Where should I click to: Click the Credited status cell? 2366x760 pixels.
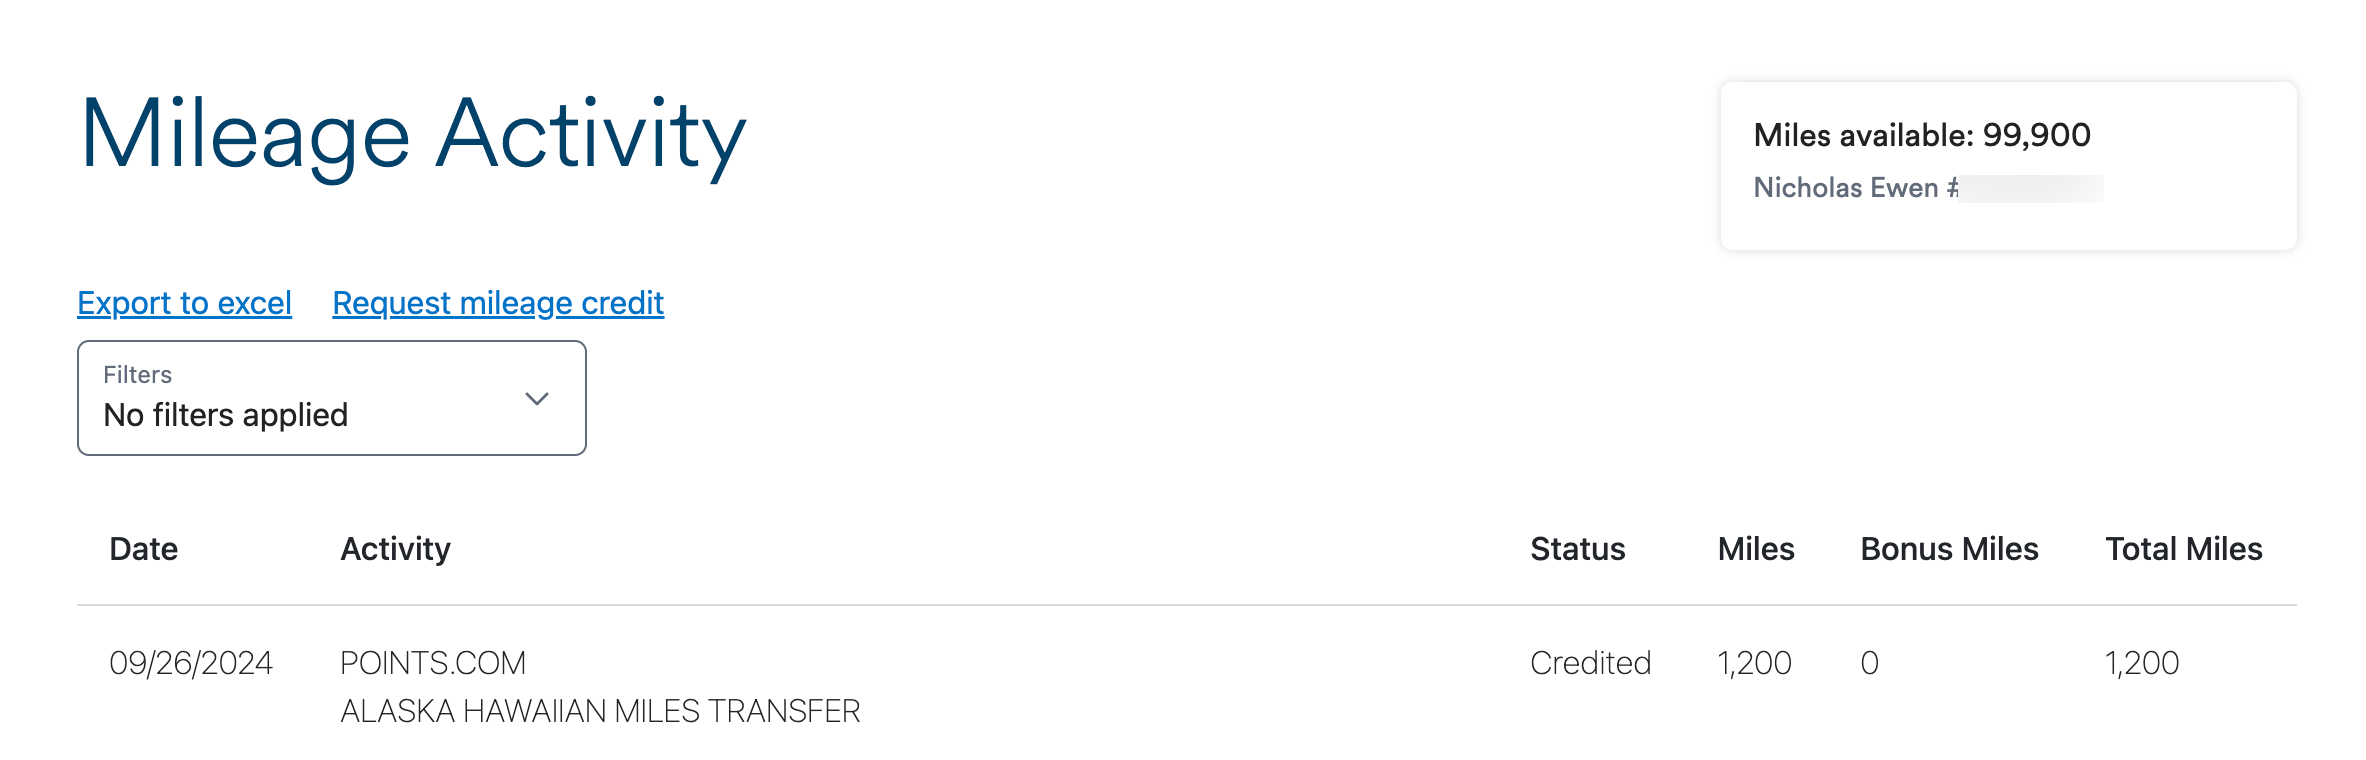coord(1590,663)
